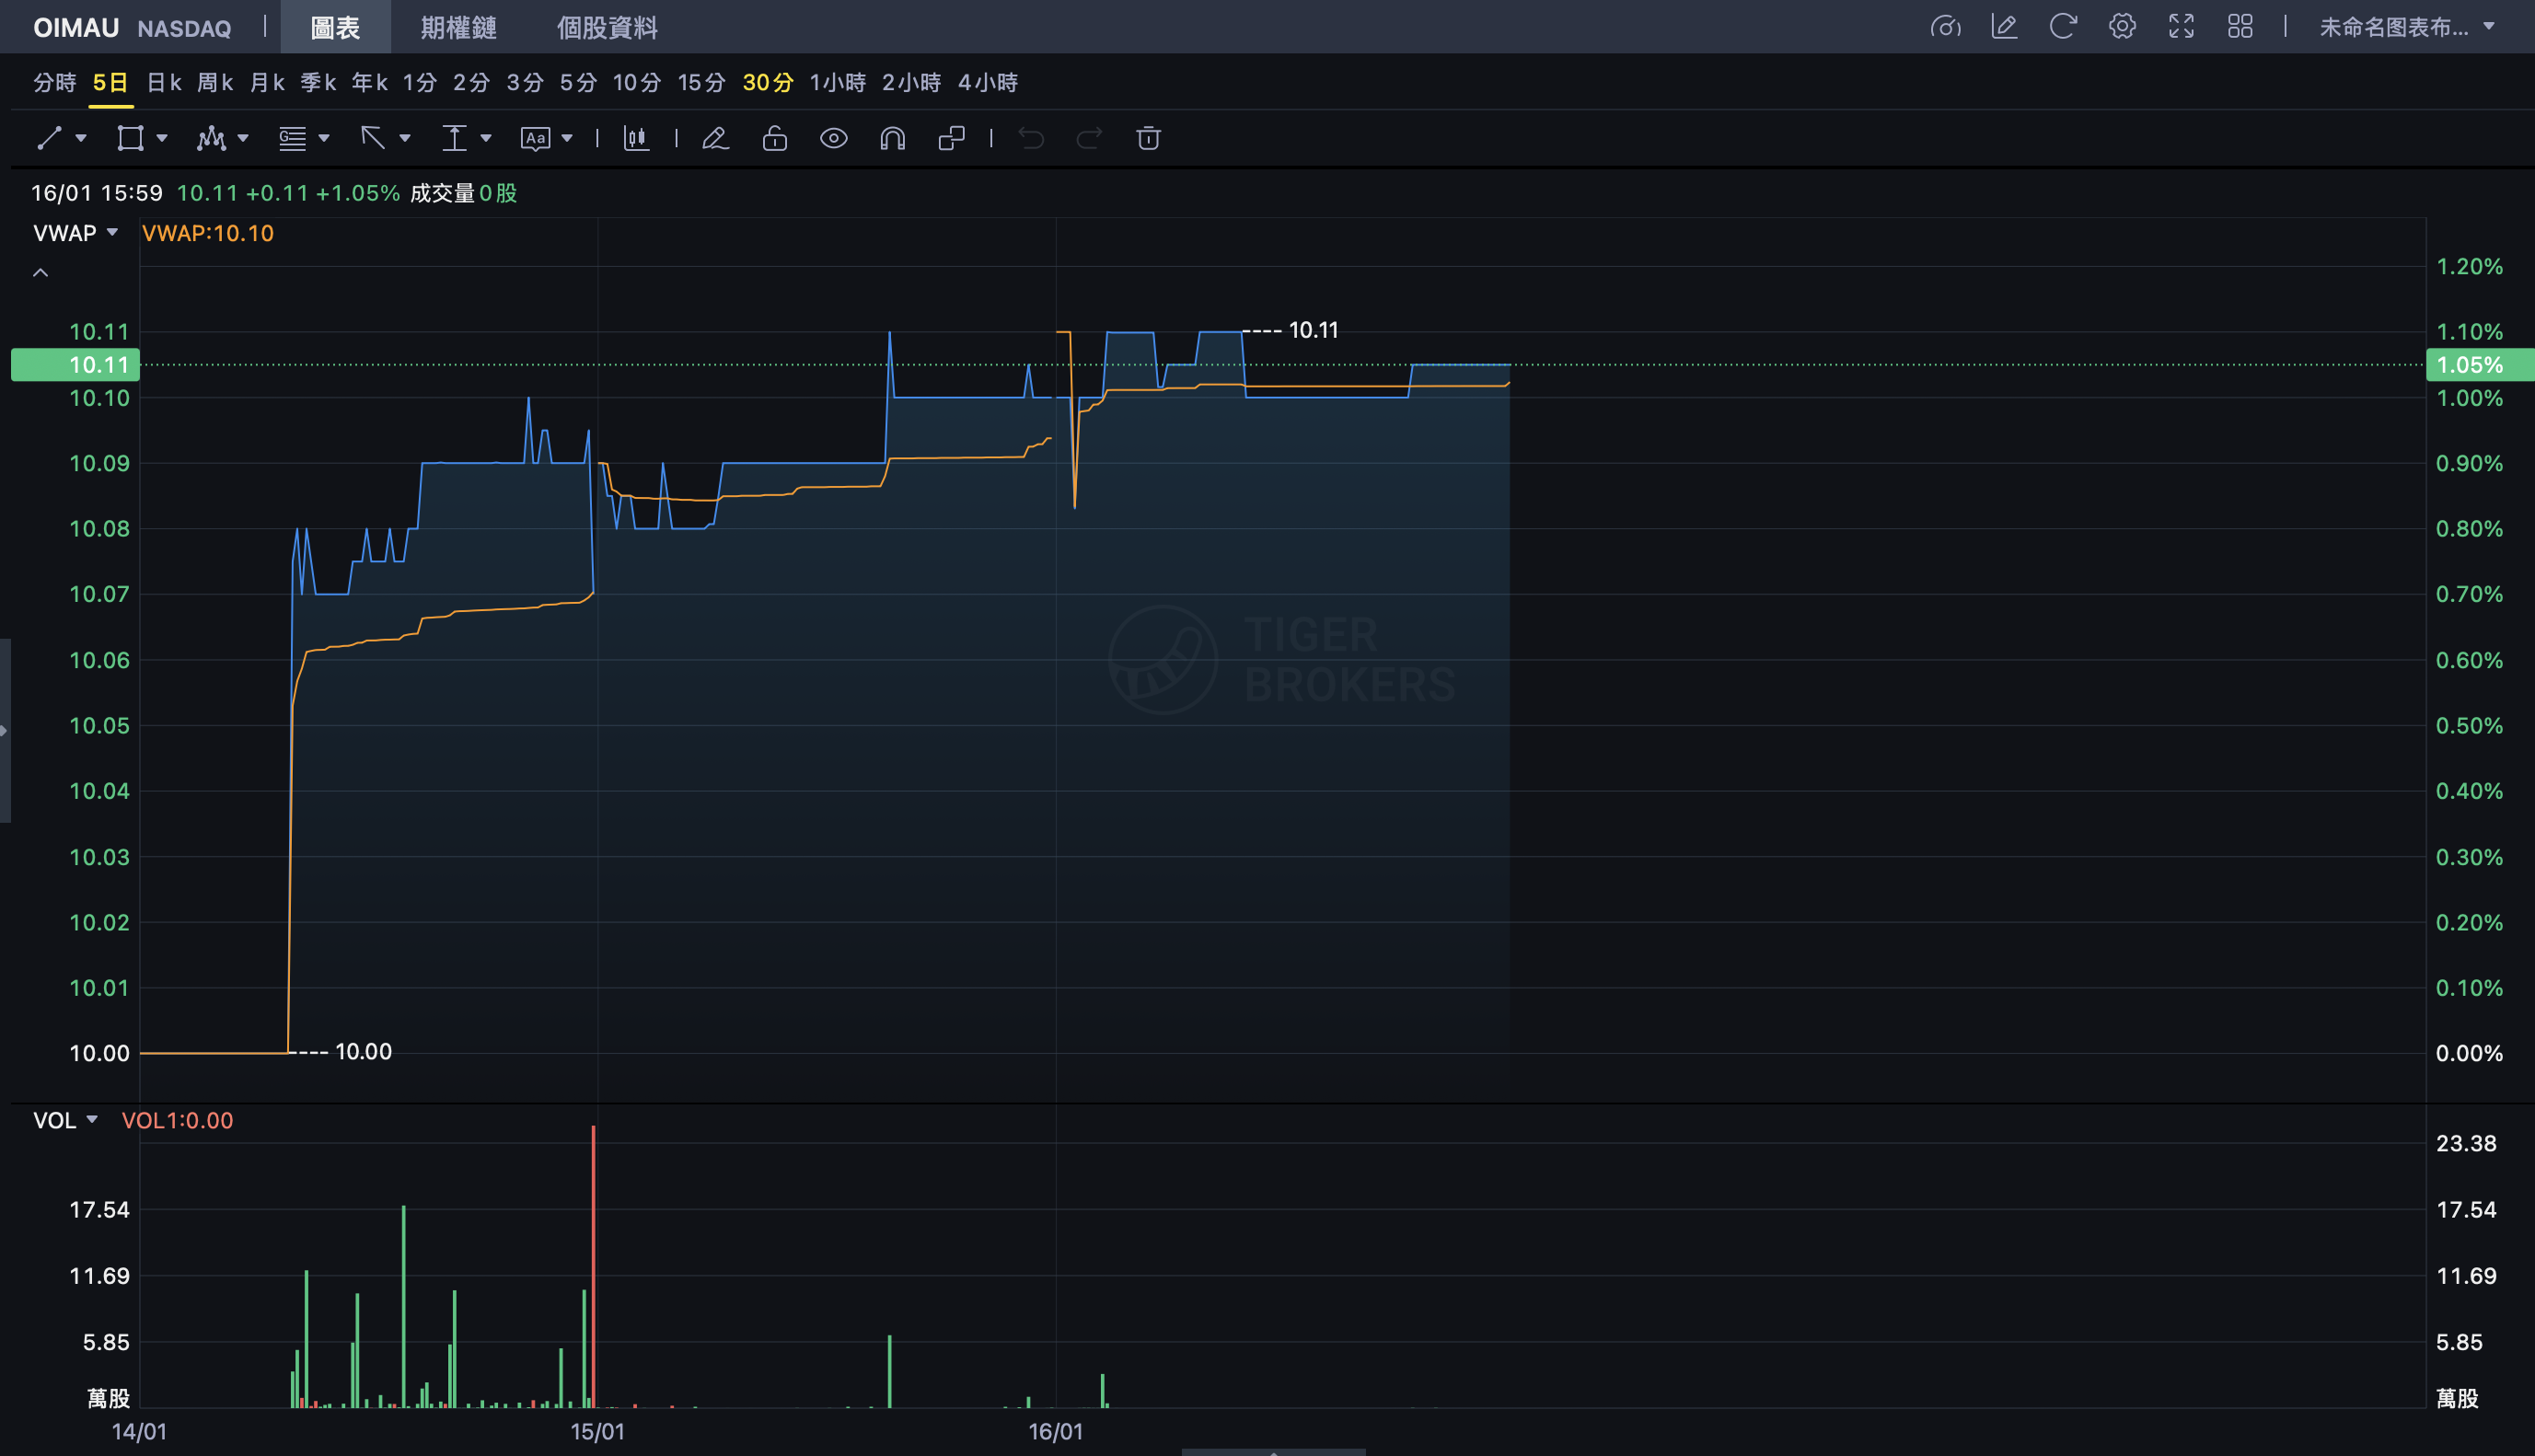
Task: Open the text annotation tool dropdown arrow
Action: (567, 138)
